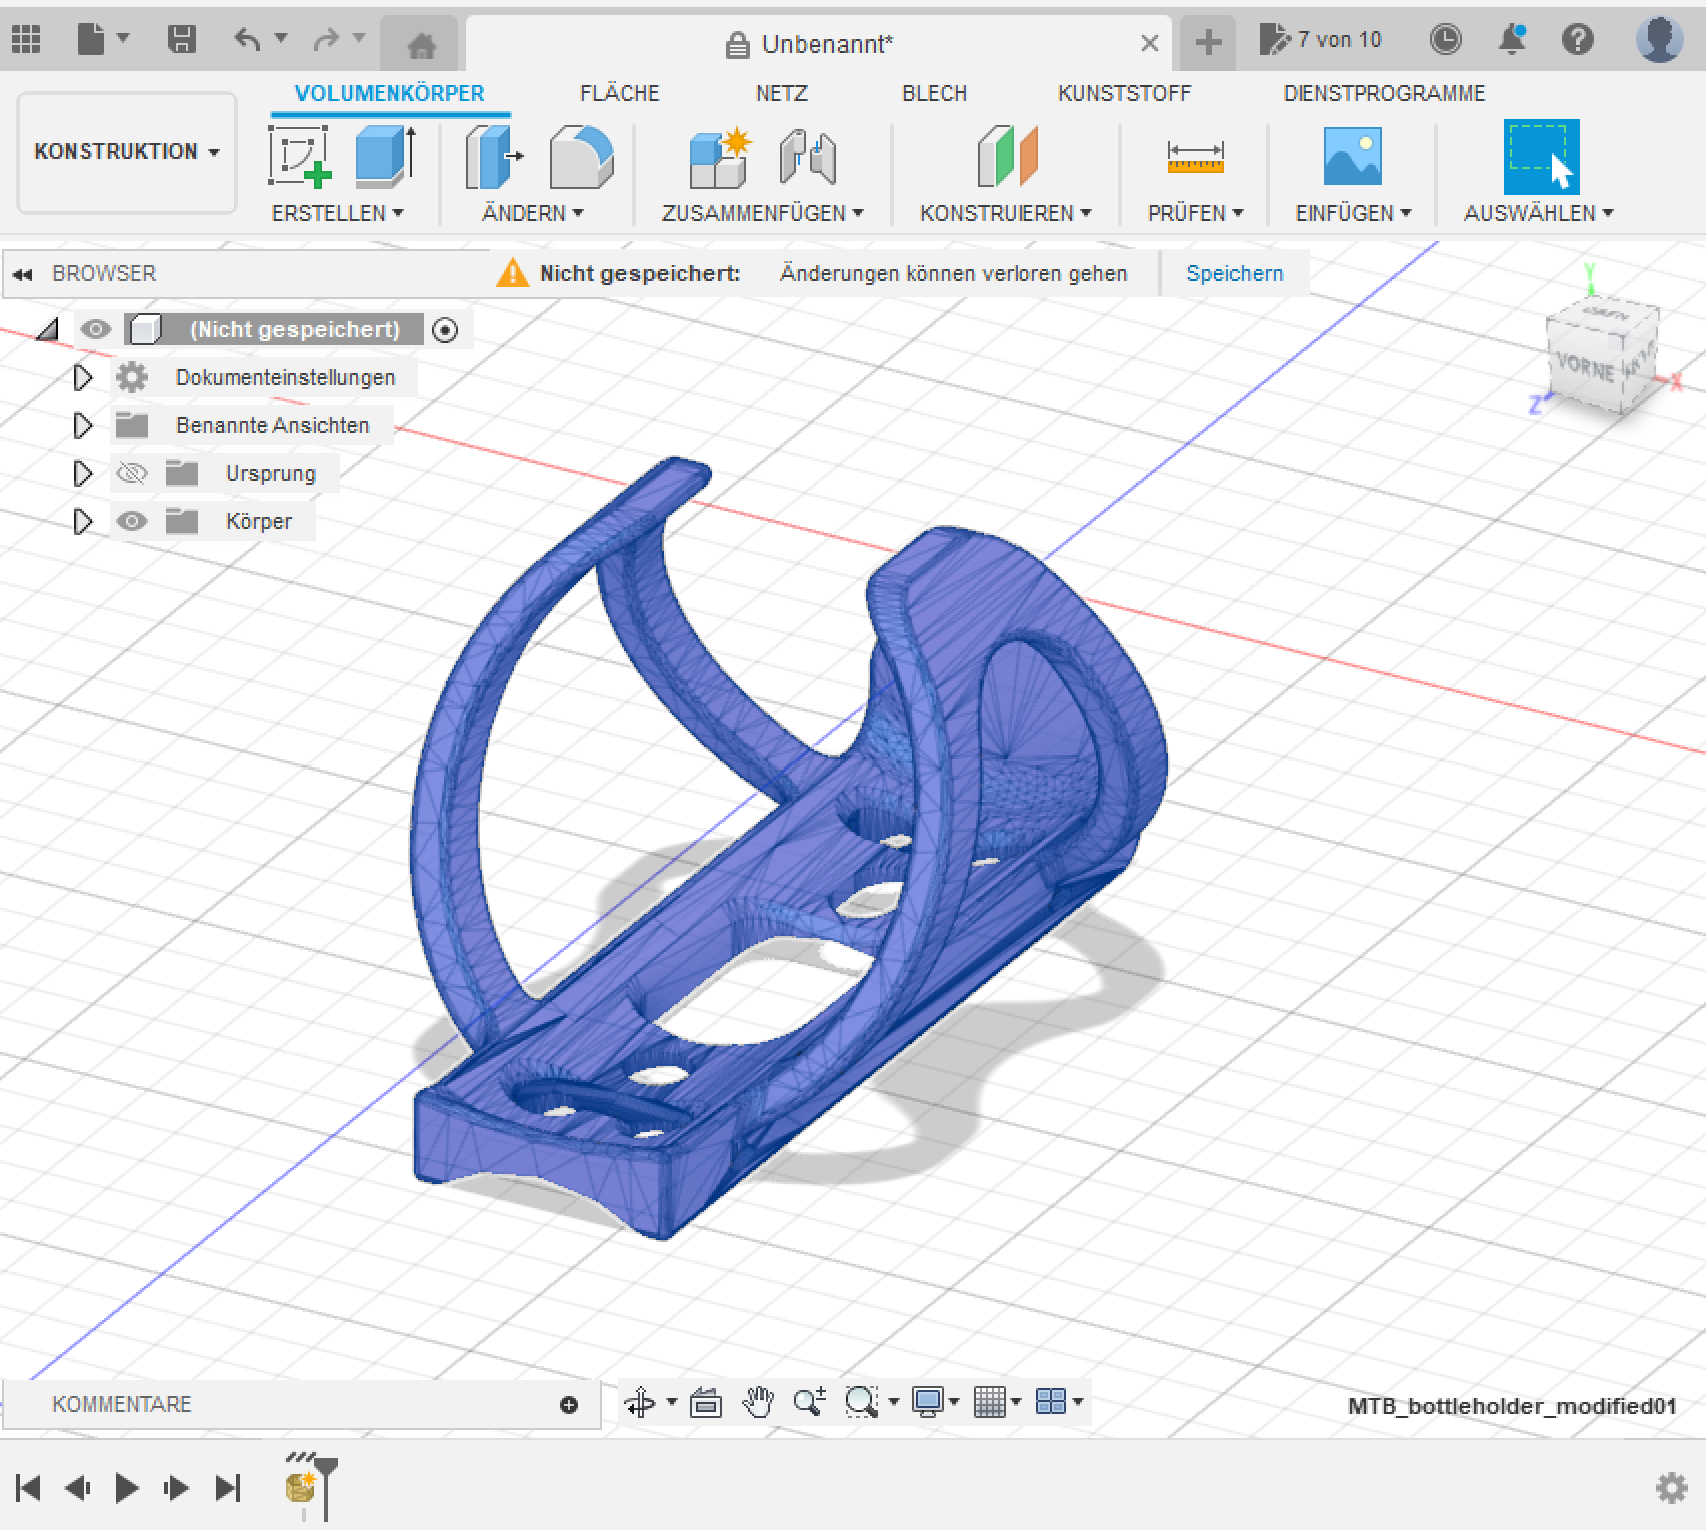
Task: Activate the Pan hand tool
Action: 758,1403
